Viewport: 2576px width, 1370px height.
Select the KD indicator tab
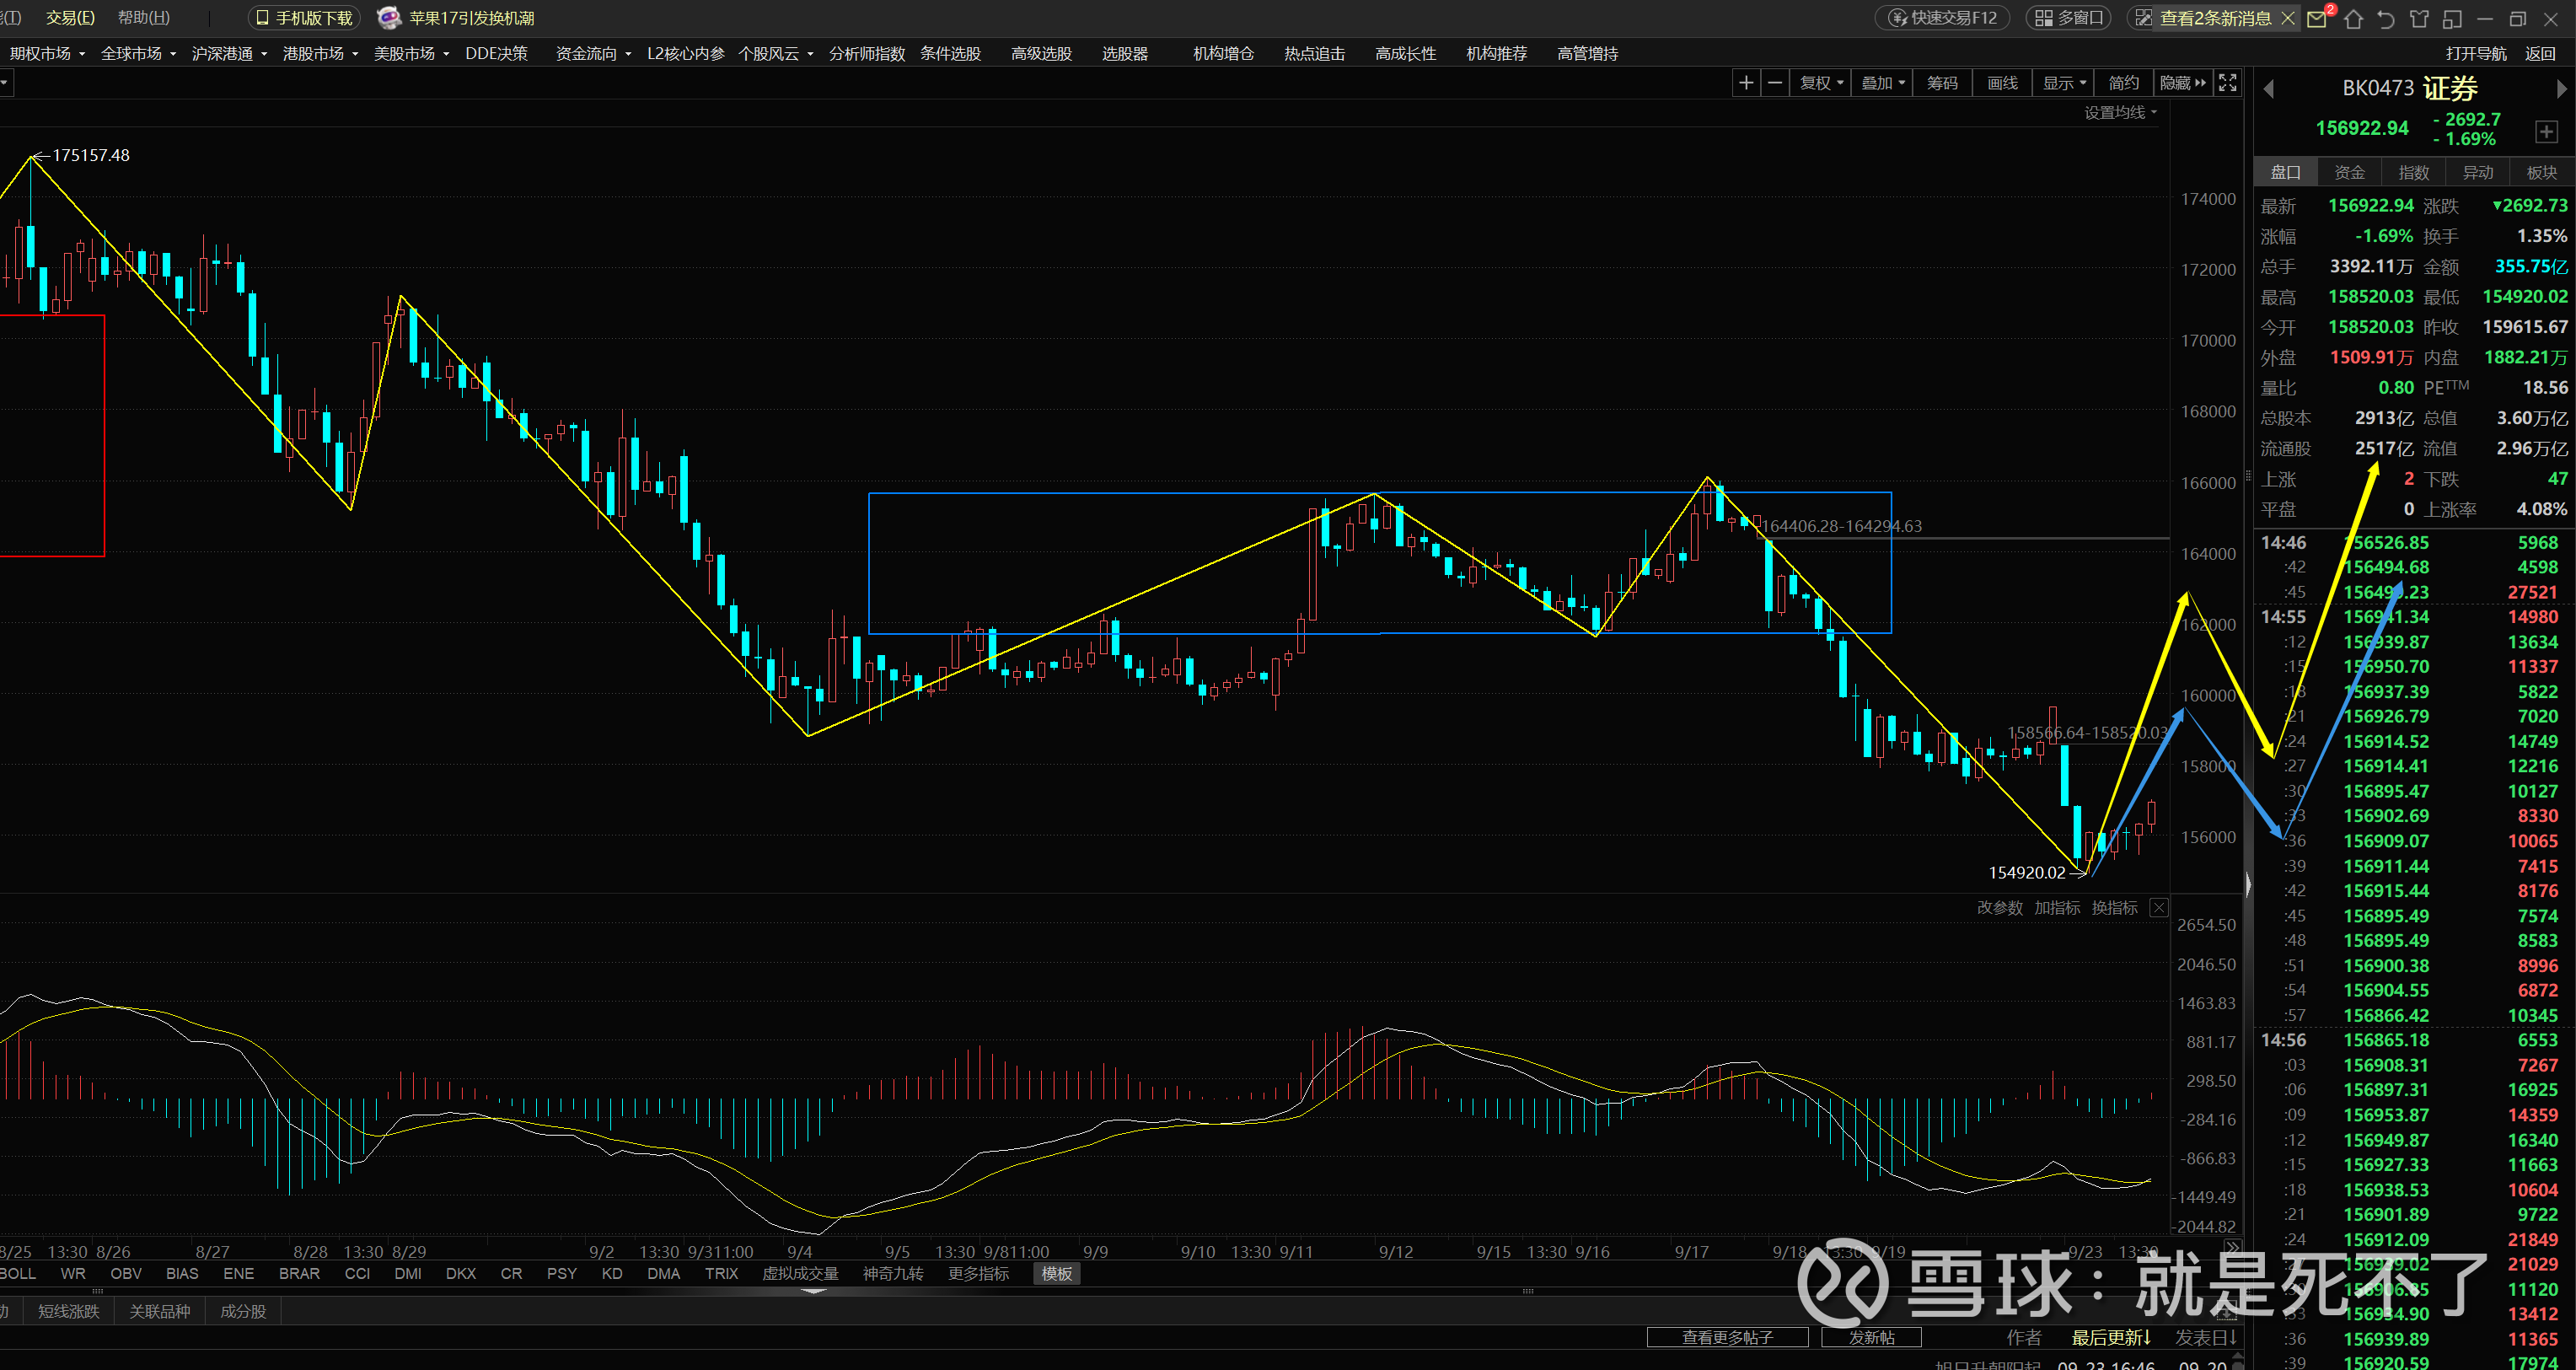pyautogui.click(x=612, y=1273)
